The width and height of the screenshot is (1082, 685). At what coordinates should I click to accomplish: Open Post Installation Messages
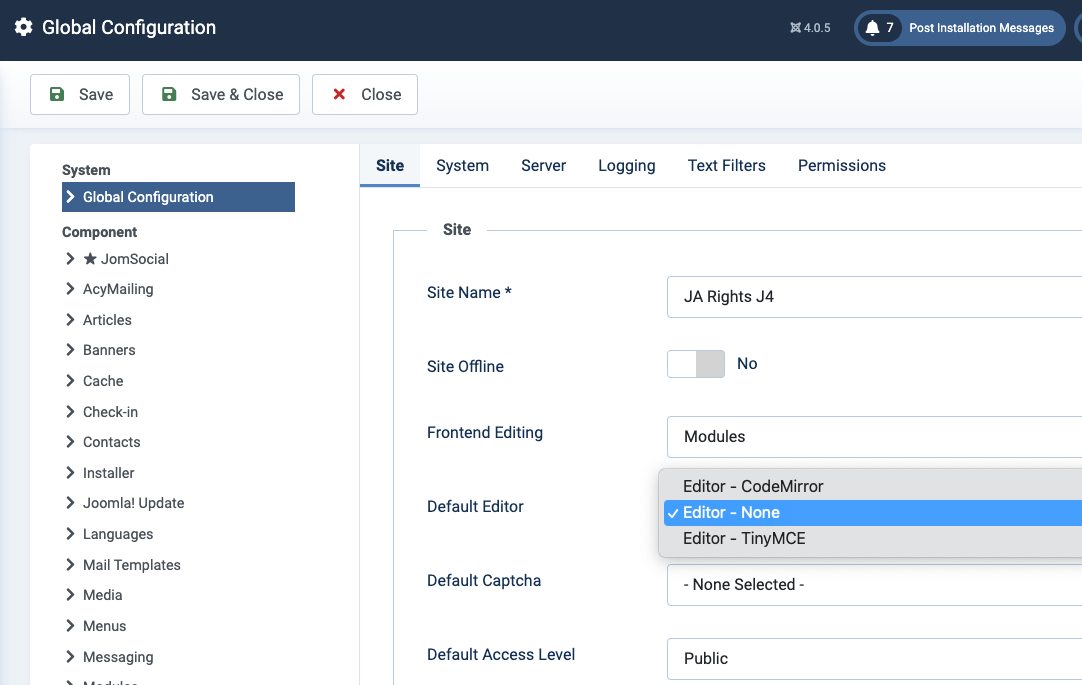(x=980, y=28)
